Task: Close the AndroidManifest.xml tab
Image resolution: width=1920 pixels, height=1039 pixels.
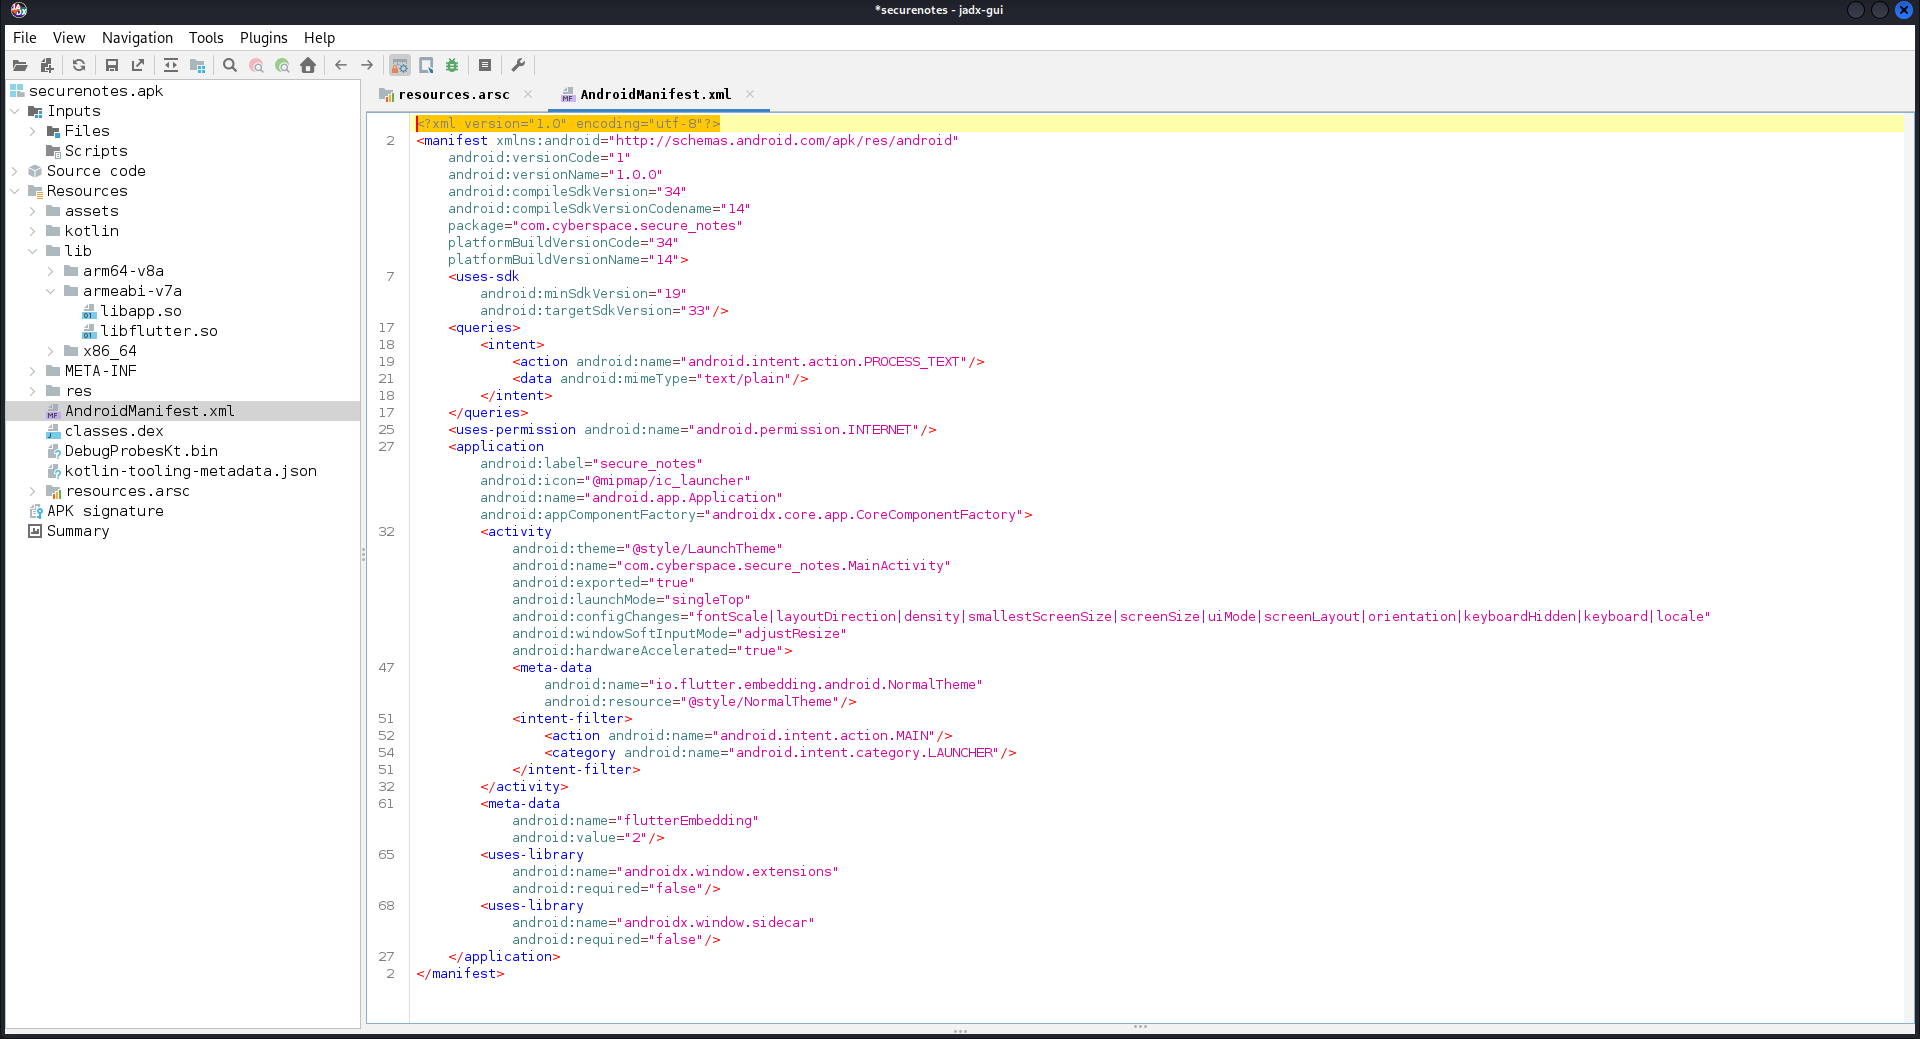Action: pyautogui.click(x=750, y=94)
